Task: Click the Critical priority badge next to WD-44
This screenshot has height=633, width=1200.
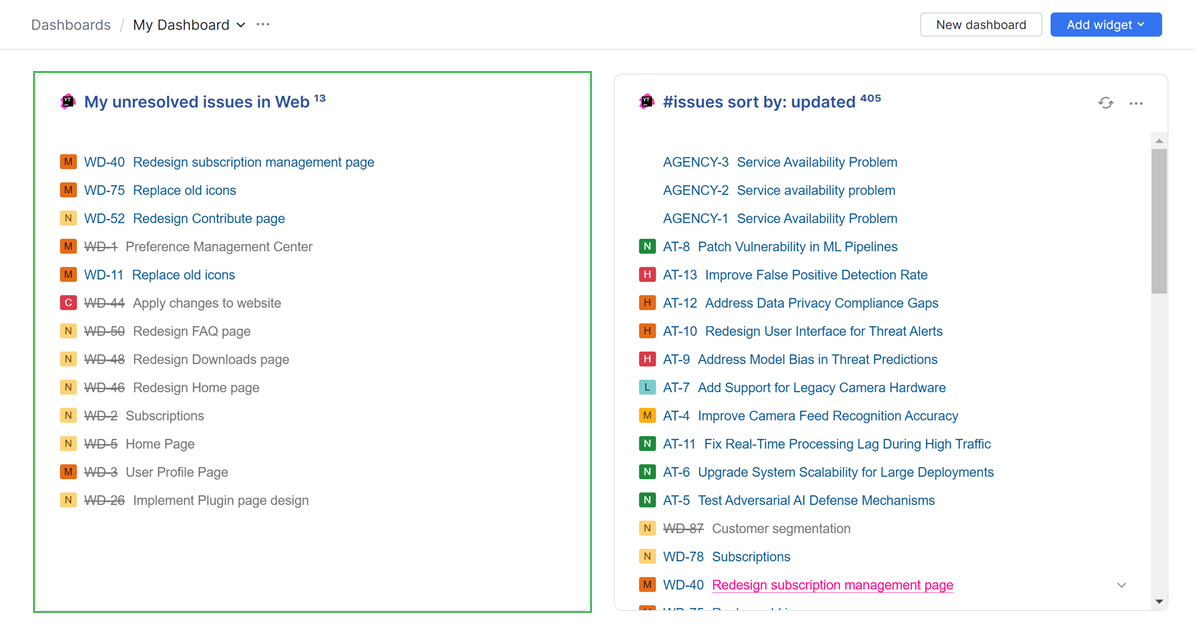Action: [x=67, y=302]
